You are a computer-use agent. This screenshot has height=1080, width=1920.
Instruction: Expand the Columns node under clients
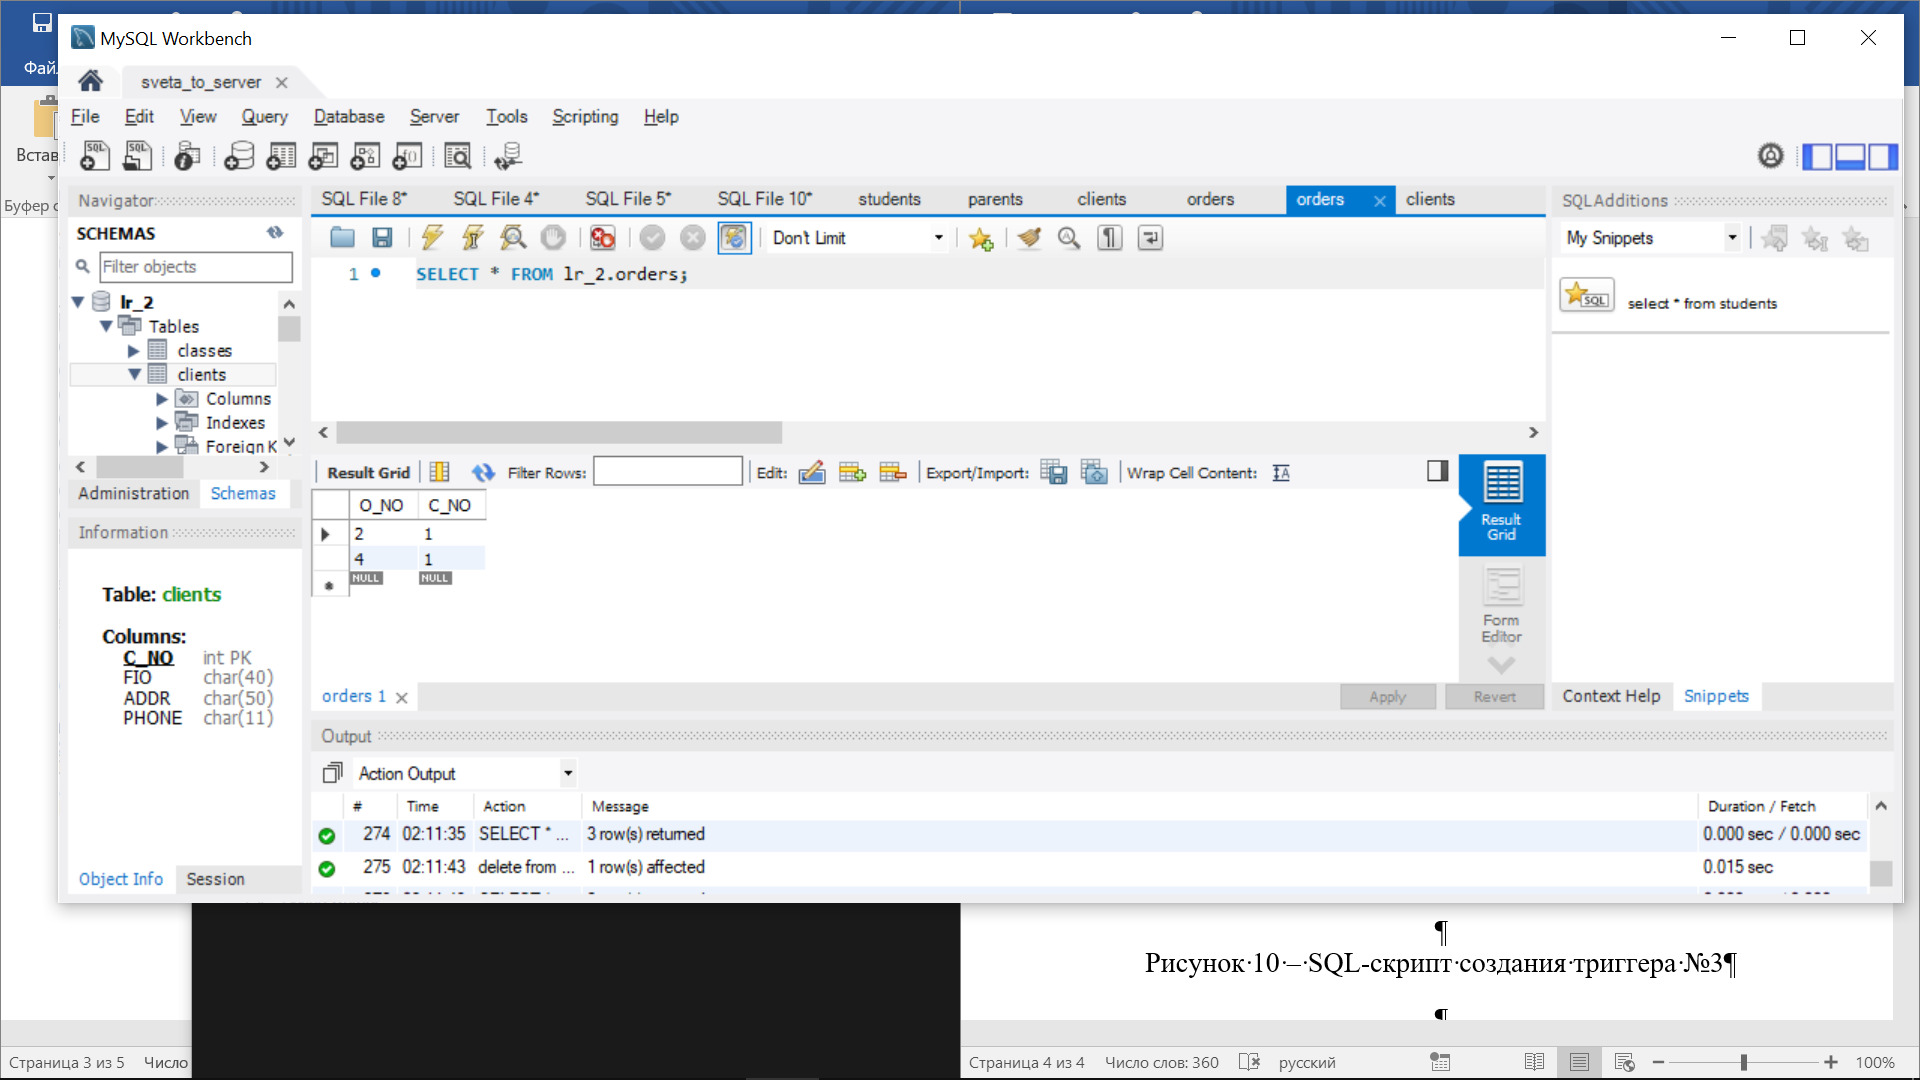[162, 399]
